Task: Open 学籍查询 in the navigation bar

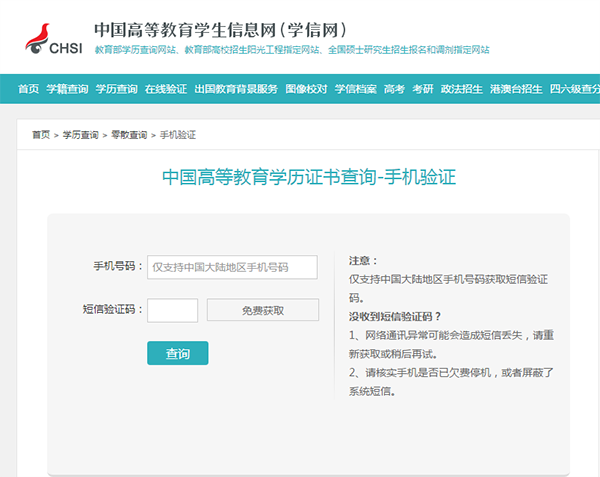Action: (x=67, y=89)
